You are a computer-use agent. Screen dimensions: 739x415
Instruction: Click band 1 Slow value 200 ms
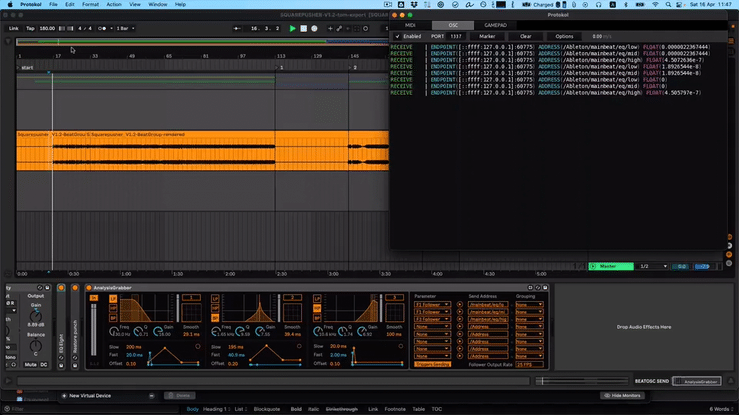click(x=134, y=347)
